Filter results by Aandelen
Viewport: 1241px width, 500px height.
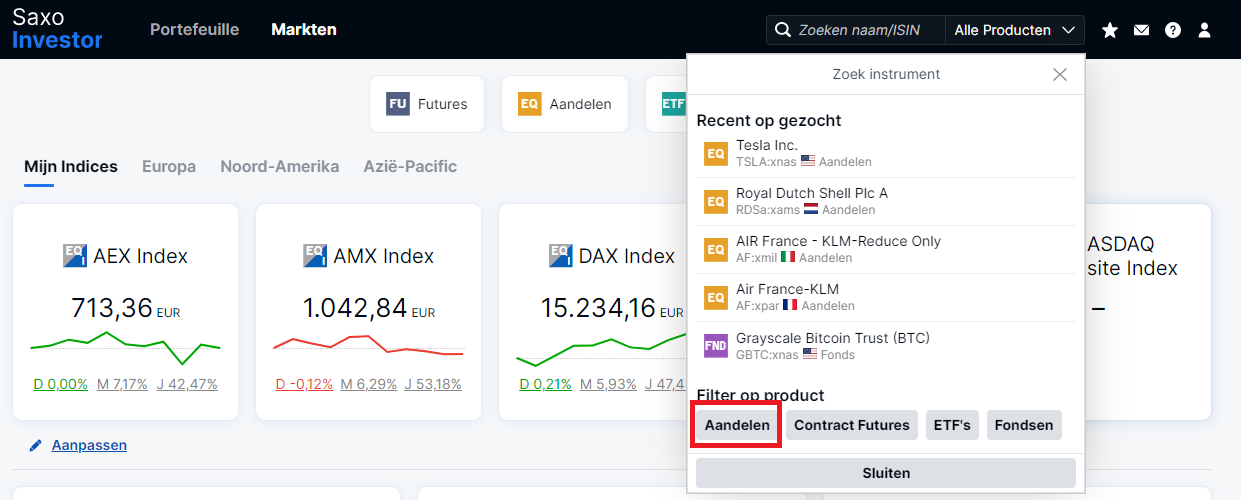pos(737,425)
